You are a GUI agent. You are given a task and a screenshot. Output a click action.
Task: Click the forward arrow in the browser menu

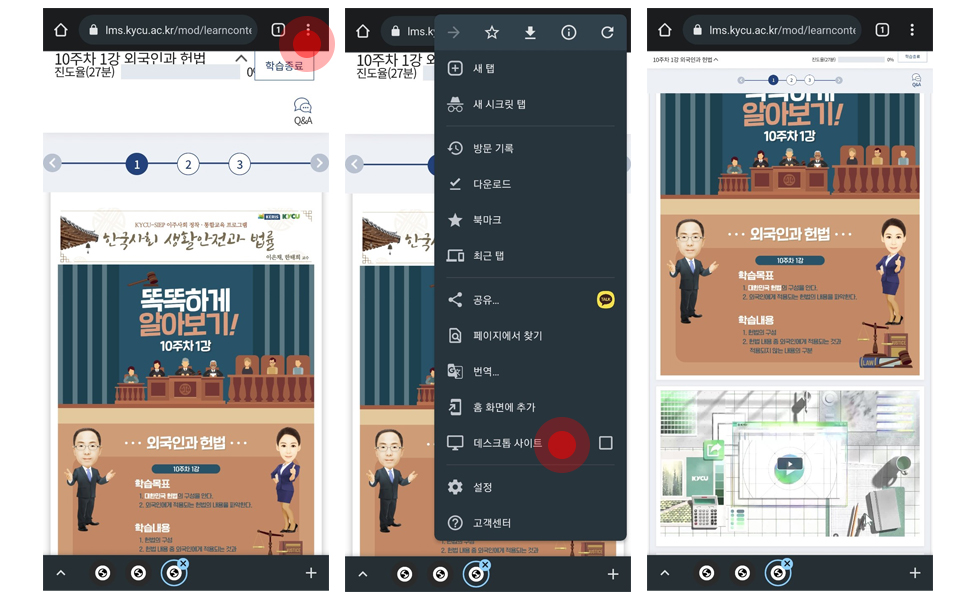454,32
